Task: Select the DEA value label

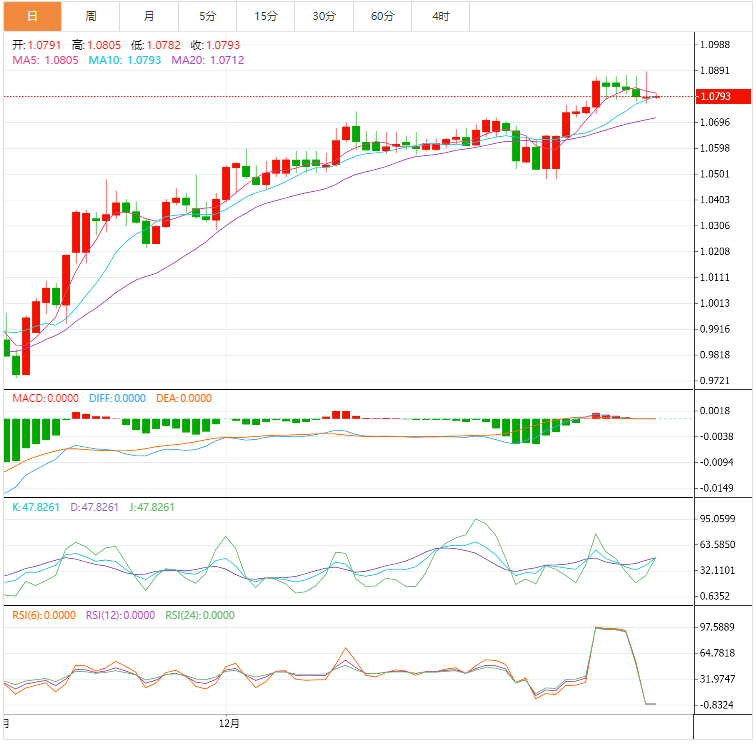Action: (183, 398)
